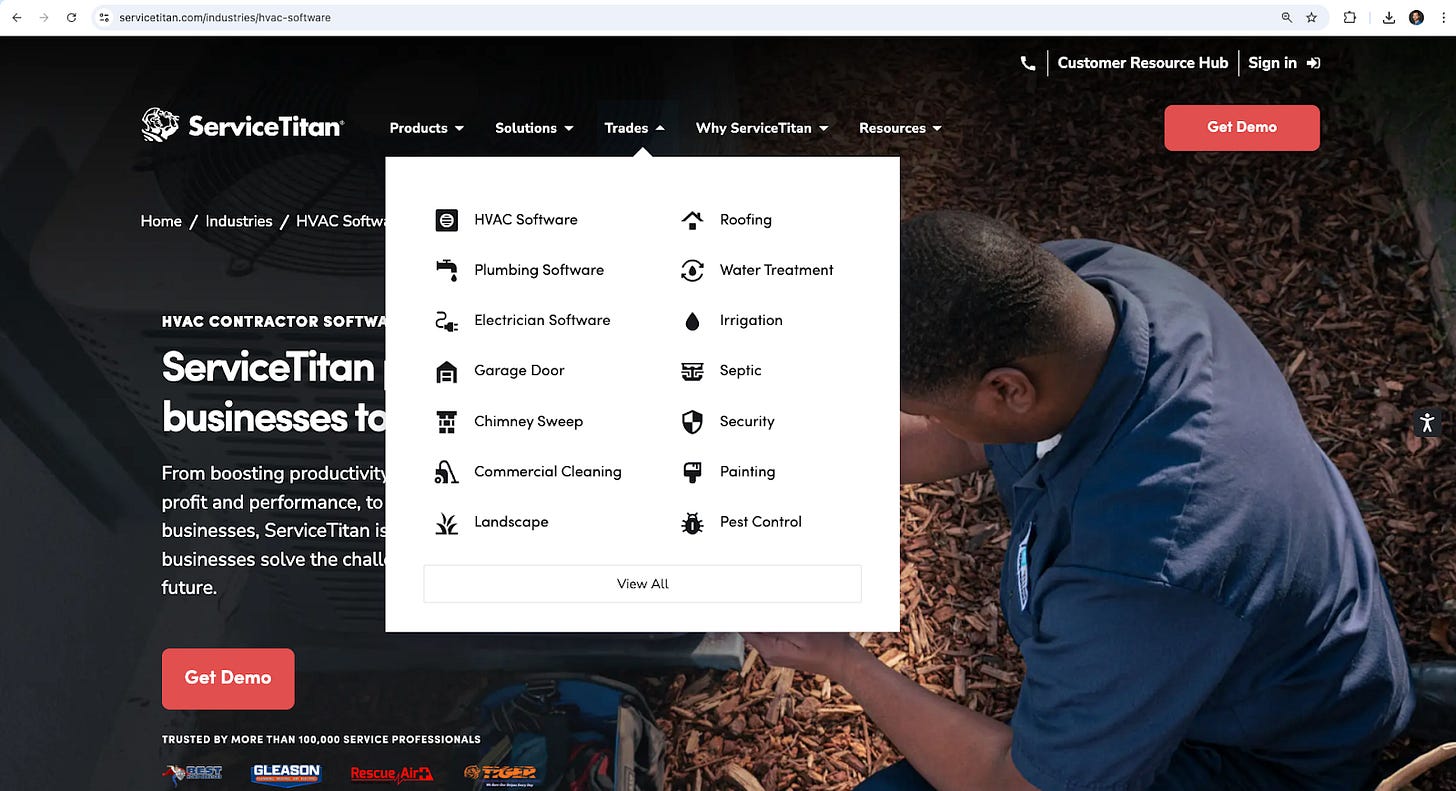Screen dimensions: 1456x791
Task: Click the Best customer logo
Action: click(x=192, y=774)
